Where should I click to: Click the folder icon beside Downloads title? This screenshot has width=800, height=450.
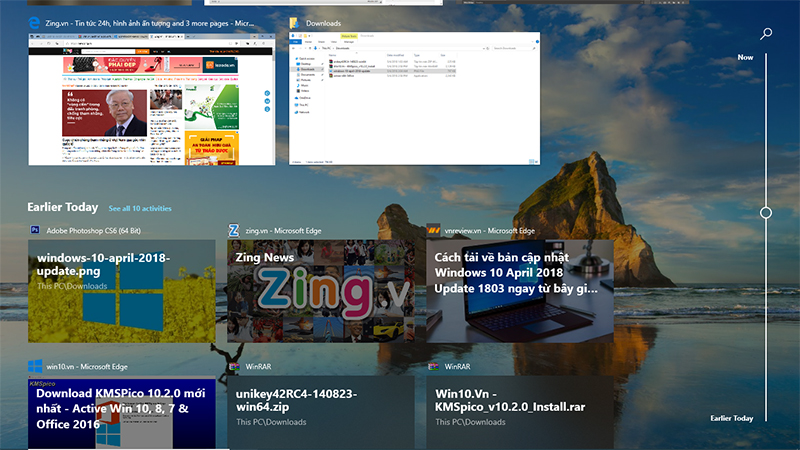294,23
